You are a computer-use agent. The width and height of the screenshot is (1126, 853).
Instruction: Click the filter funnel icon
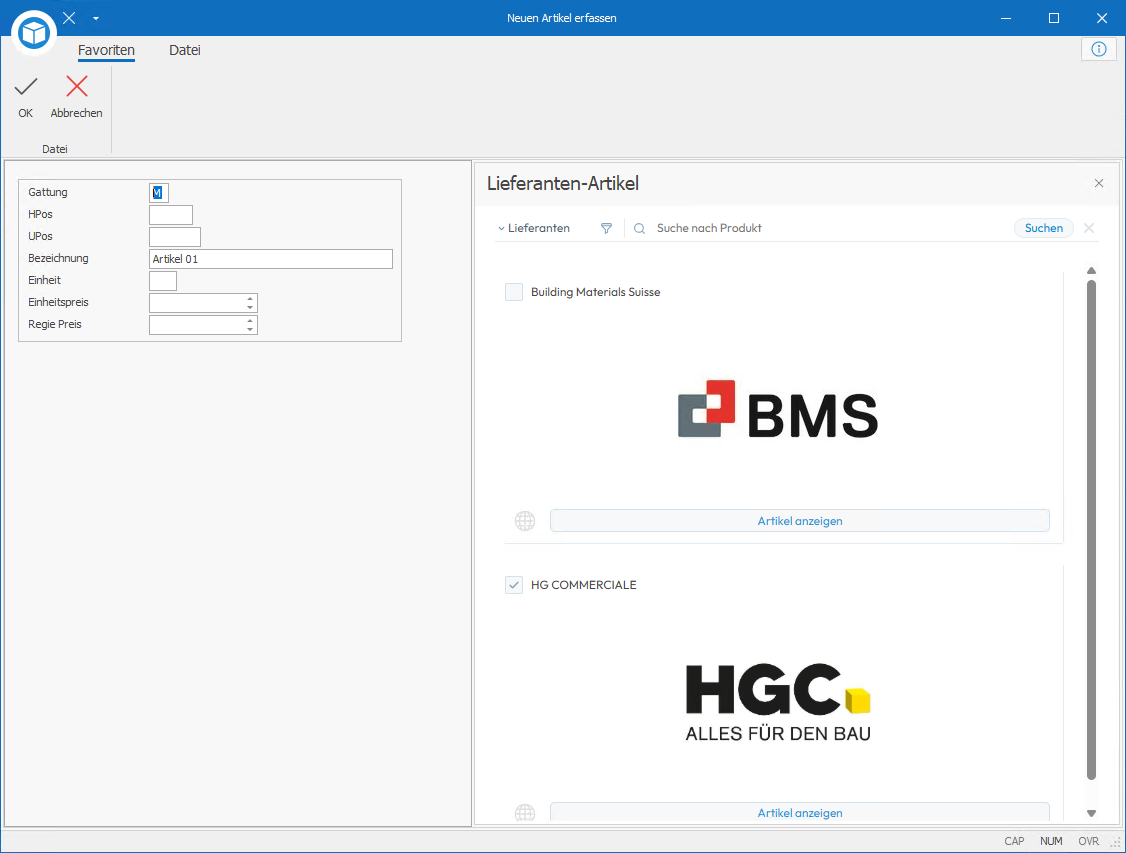606,228
